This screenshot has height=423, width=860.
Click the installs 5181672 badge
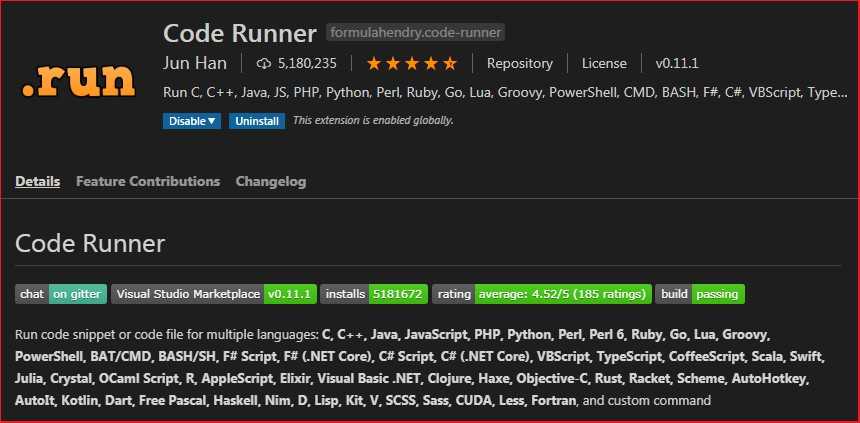pyautogui.click(x=374, y=294)
